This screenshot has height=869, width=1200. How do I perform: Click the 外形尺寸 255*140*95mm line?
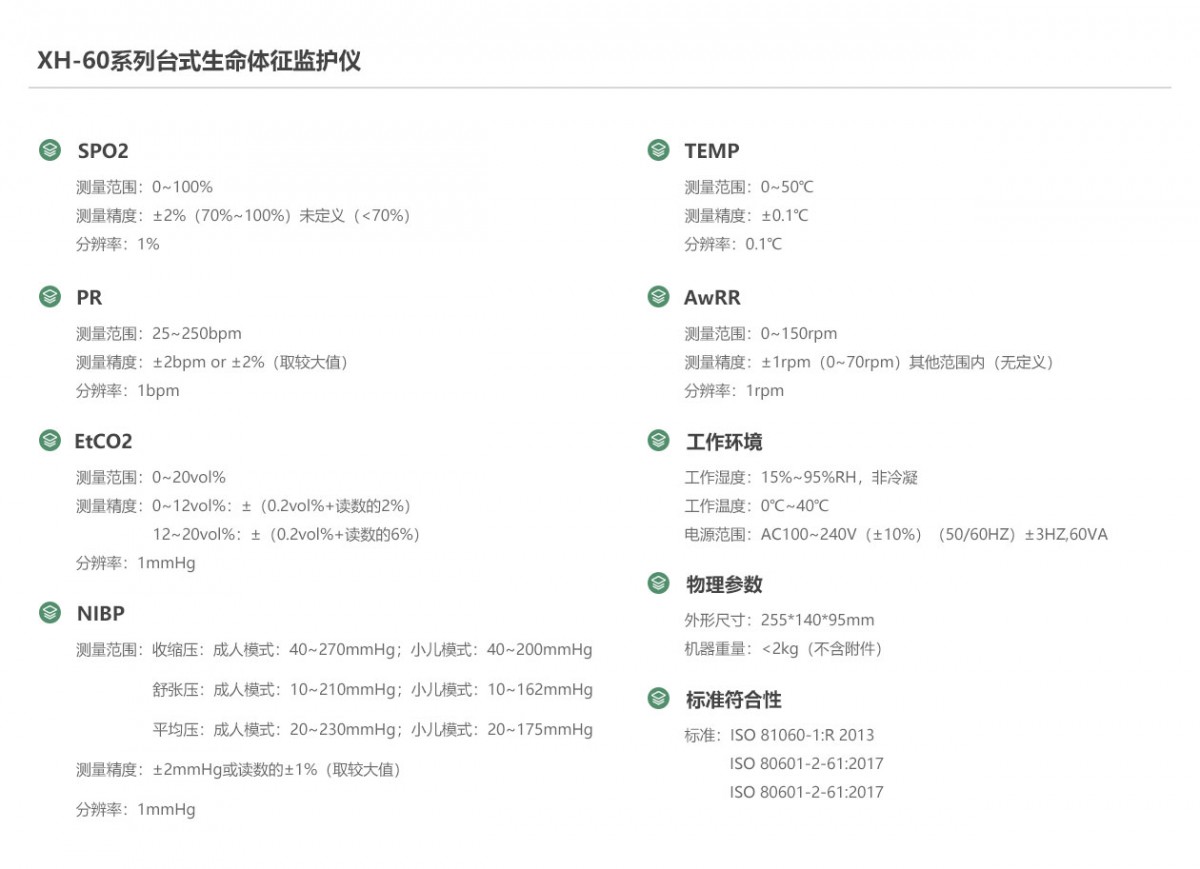click(779, 620)
